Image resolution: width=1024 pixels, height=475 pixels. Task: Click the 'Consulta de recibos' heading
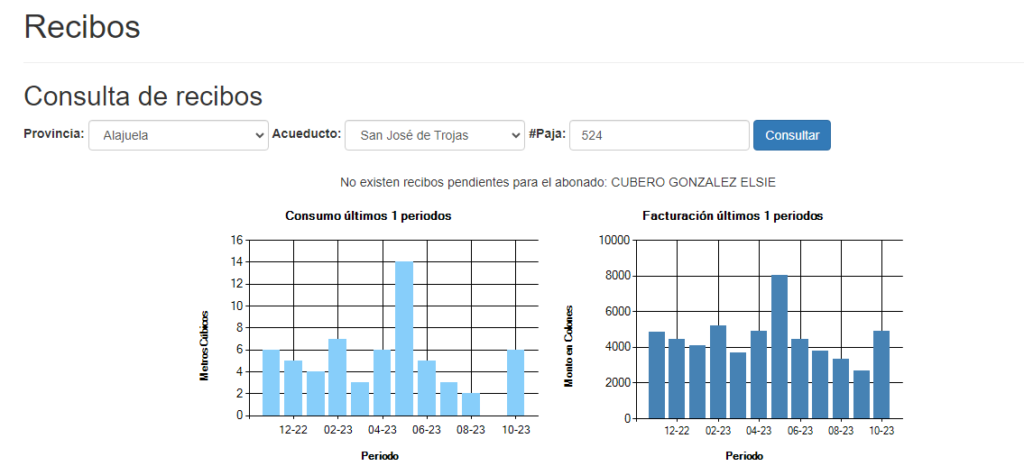point(143,96)
